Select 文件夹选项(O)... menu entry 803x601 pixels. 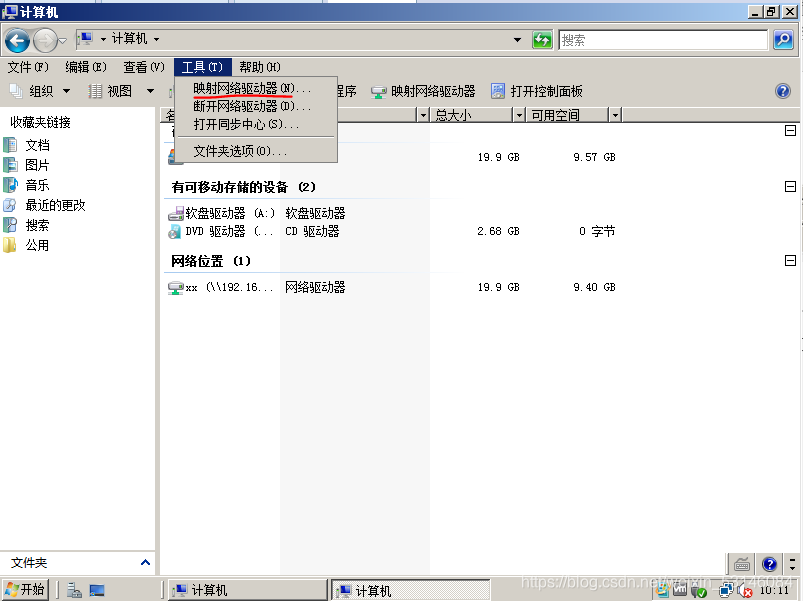point(256,151)
